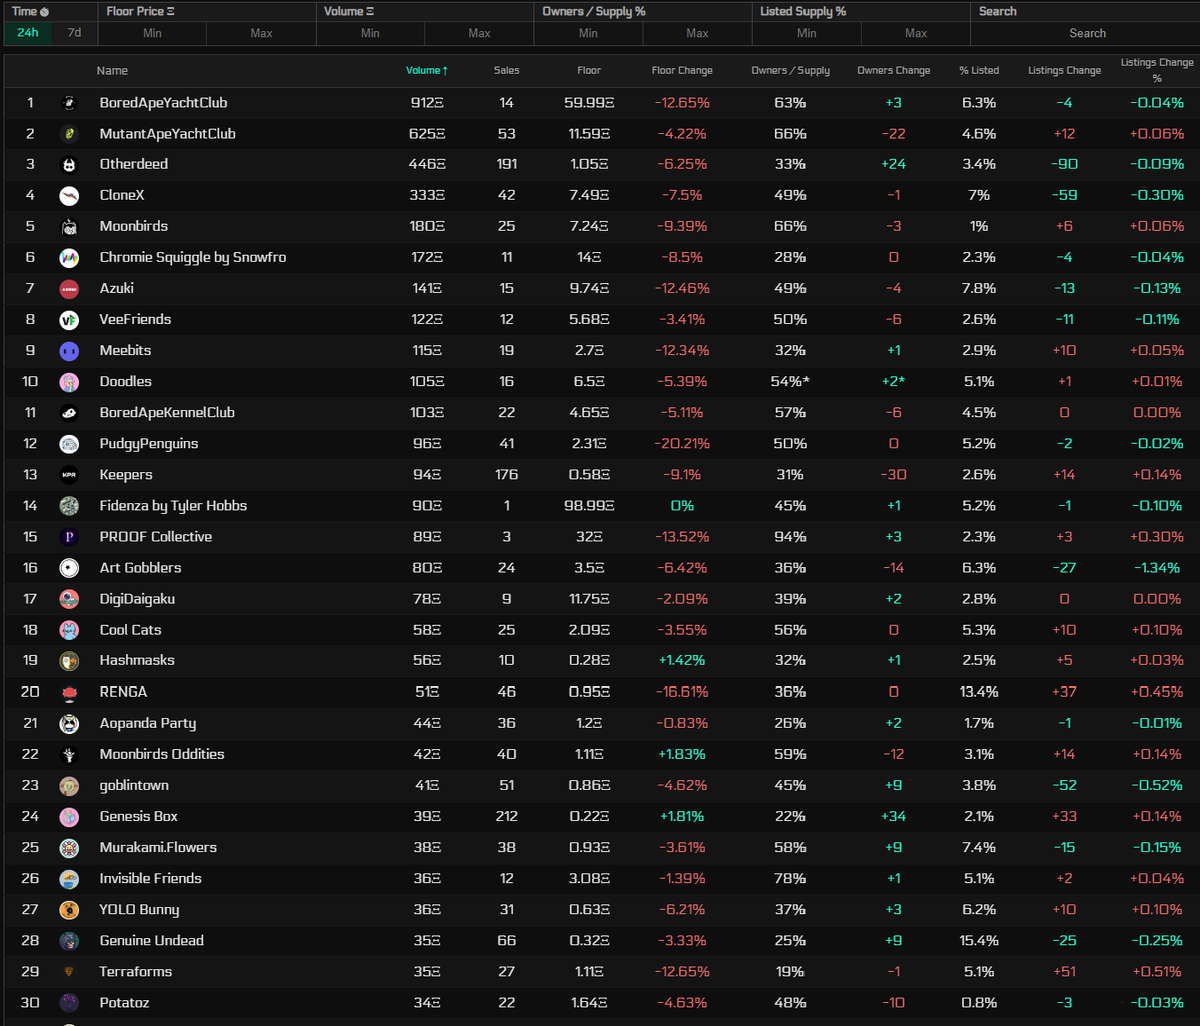The height and width of the screenshot is (1026, 1200).
Task: Click the Fidenza by Tyler Hobbs icon
Action: click(69, 505)
